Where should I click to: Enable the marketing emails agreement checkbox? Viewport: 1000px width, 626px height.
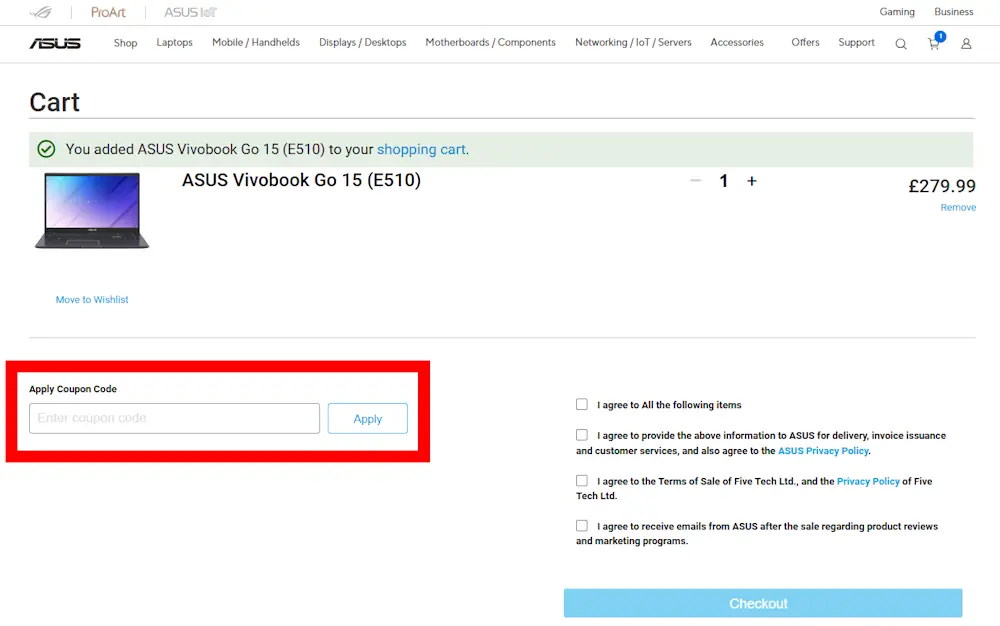pyautogui.click(x=582, y=526)
